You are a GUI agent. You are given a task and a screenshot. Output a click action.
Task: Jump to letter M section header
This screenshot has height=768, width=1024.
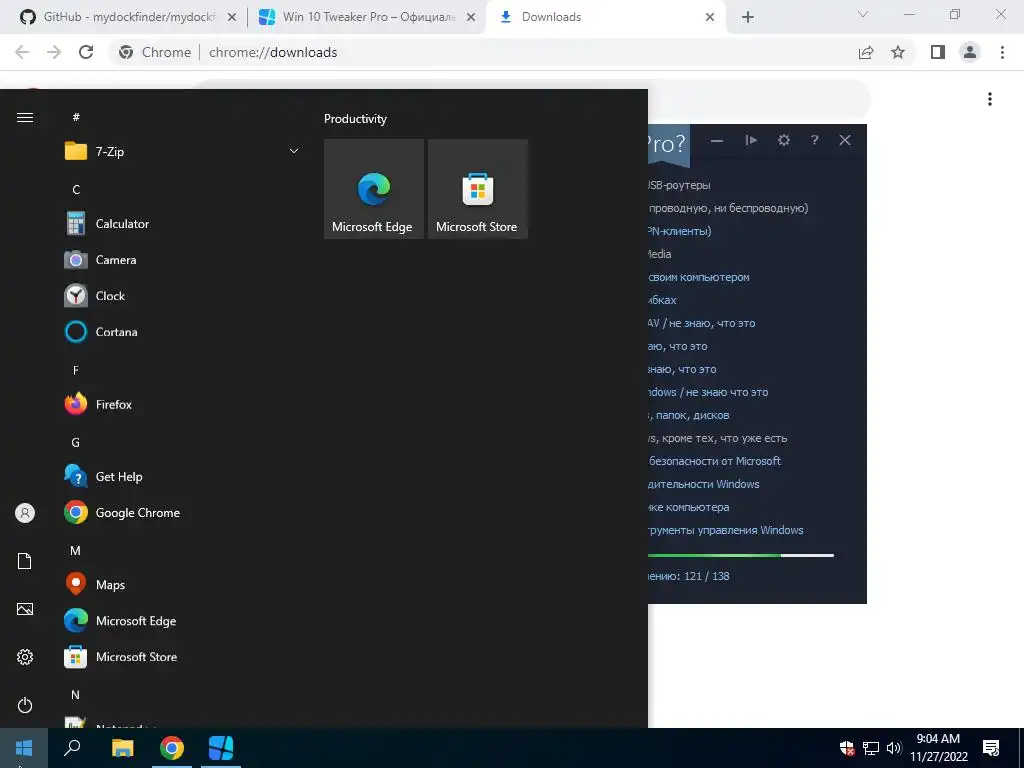(x=76, y=551)
